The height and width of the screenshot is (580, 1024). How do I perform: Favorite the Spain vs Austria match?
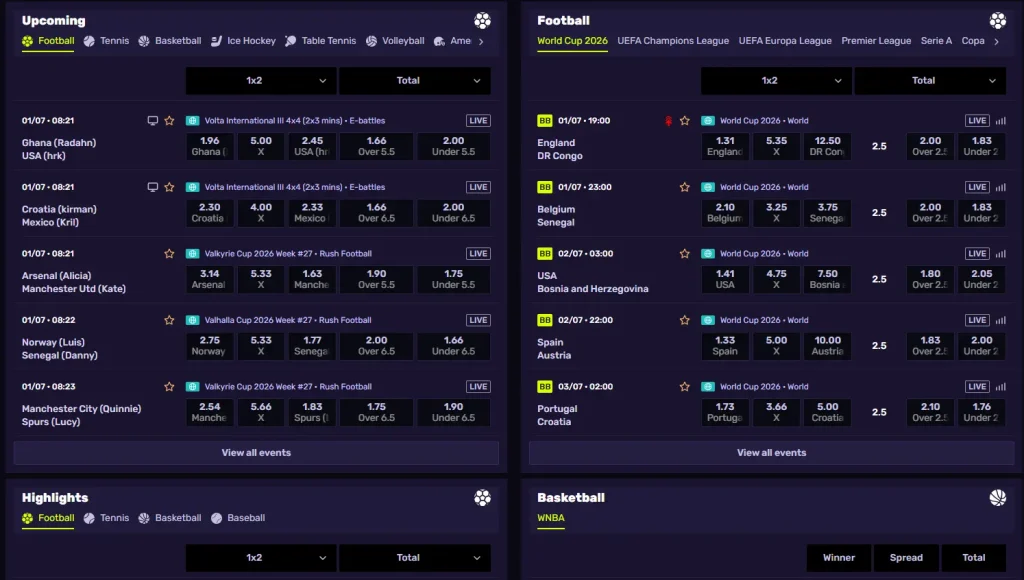coord(684,320)
